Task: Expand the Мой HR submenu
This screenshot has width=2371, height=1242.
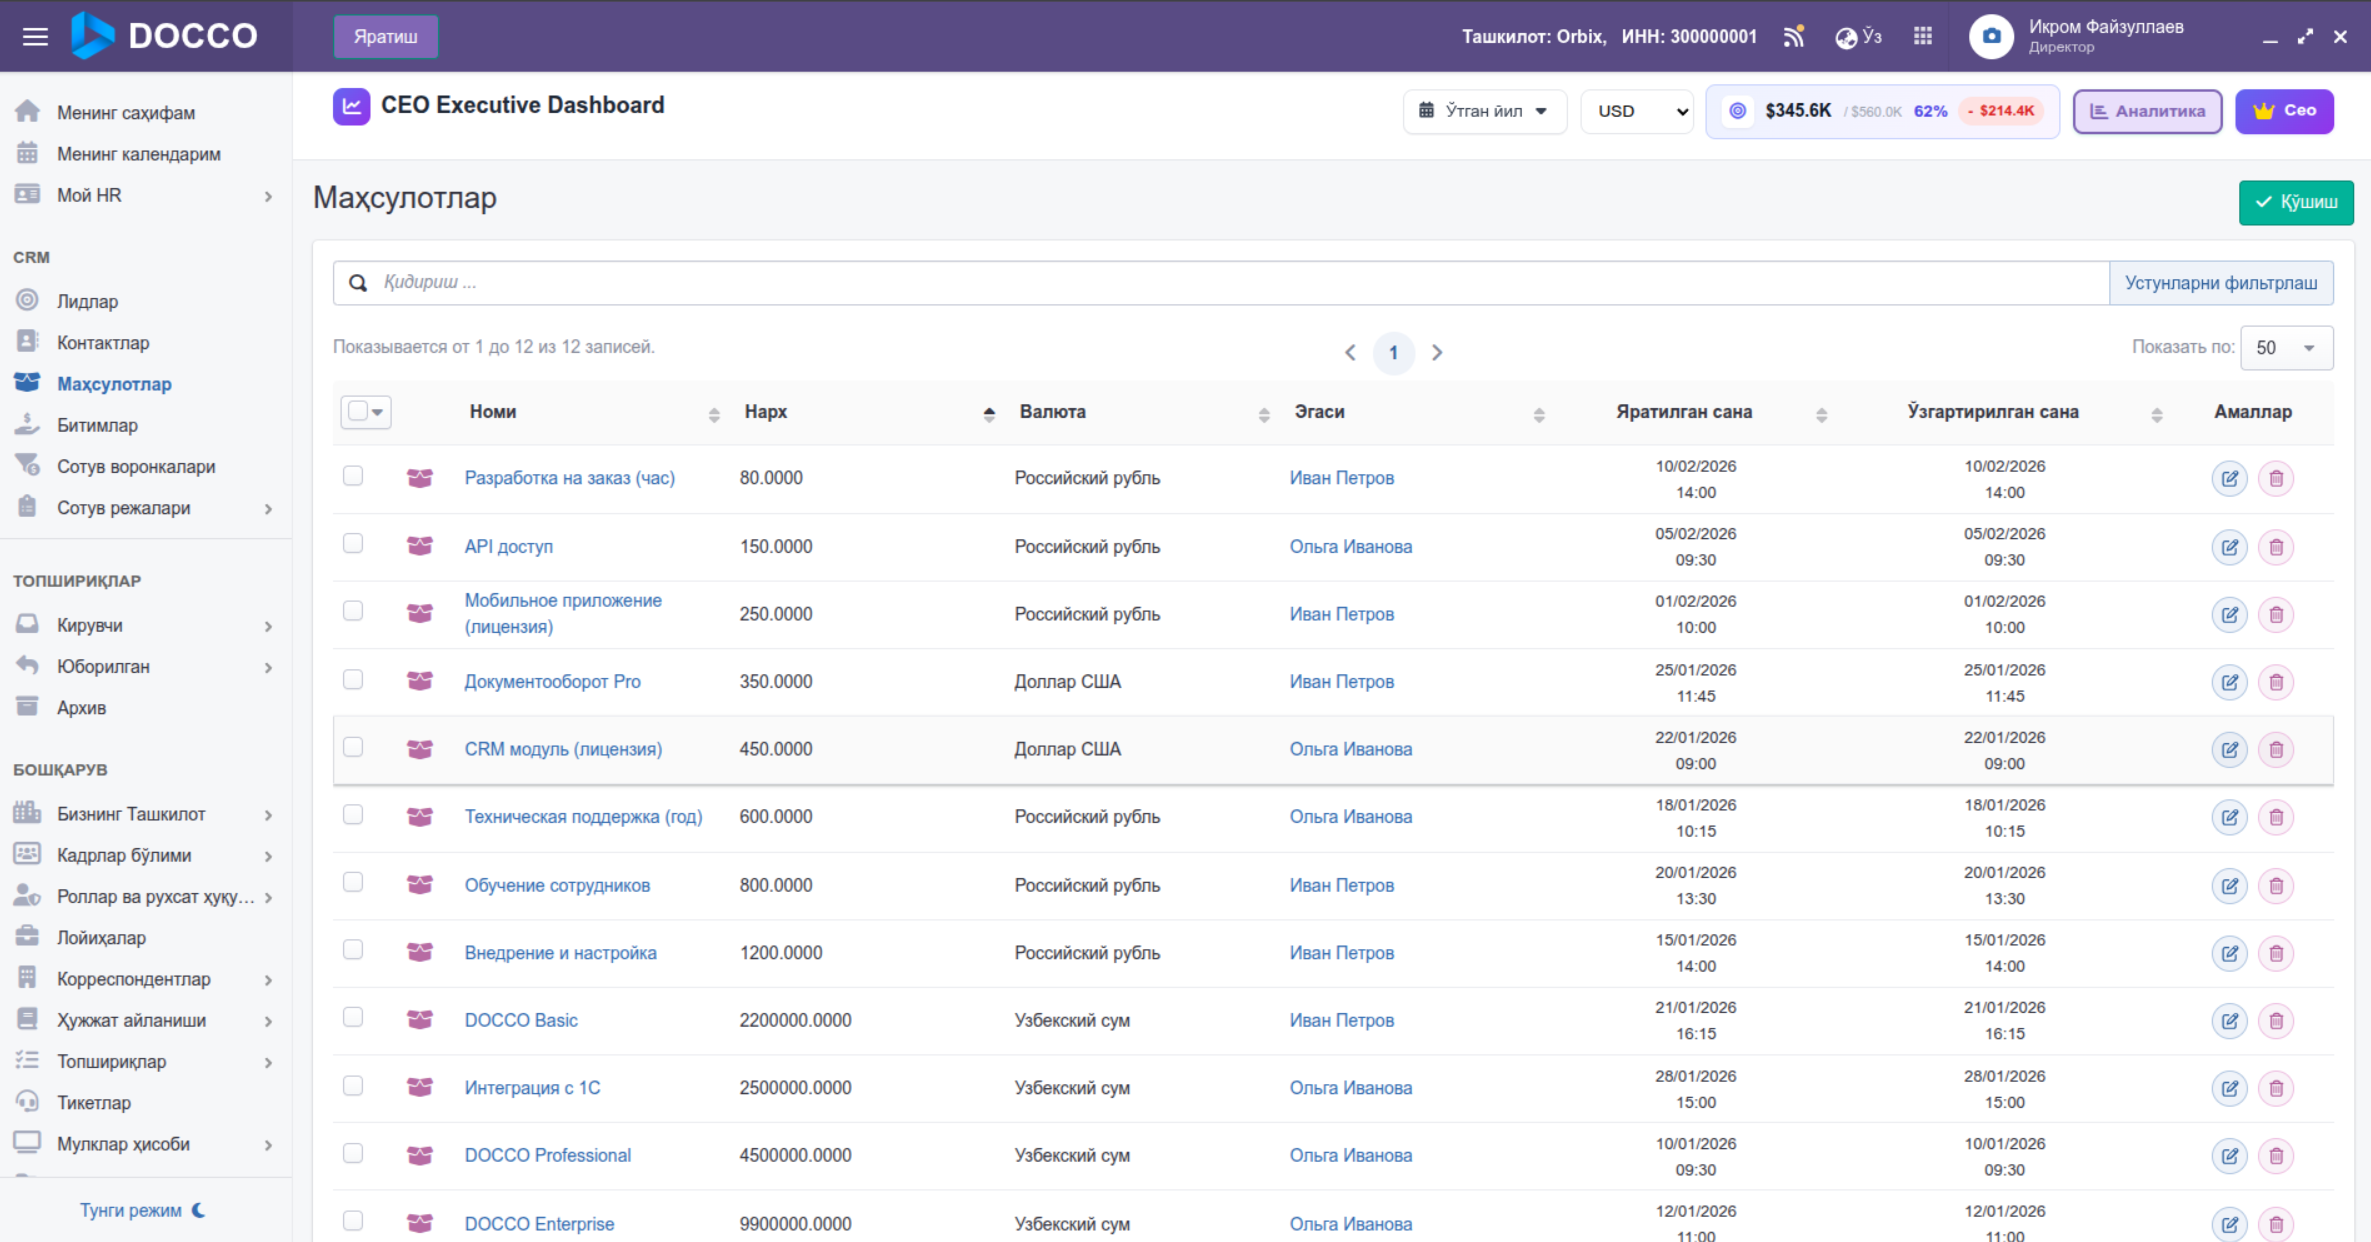Action: 268,196
